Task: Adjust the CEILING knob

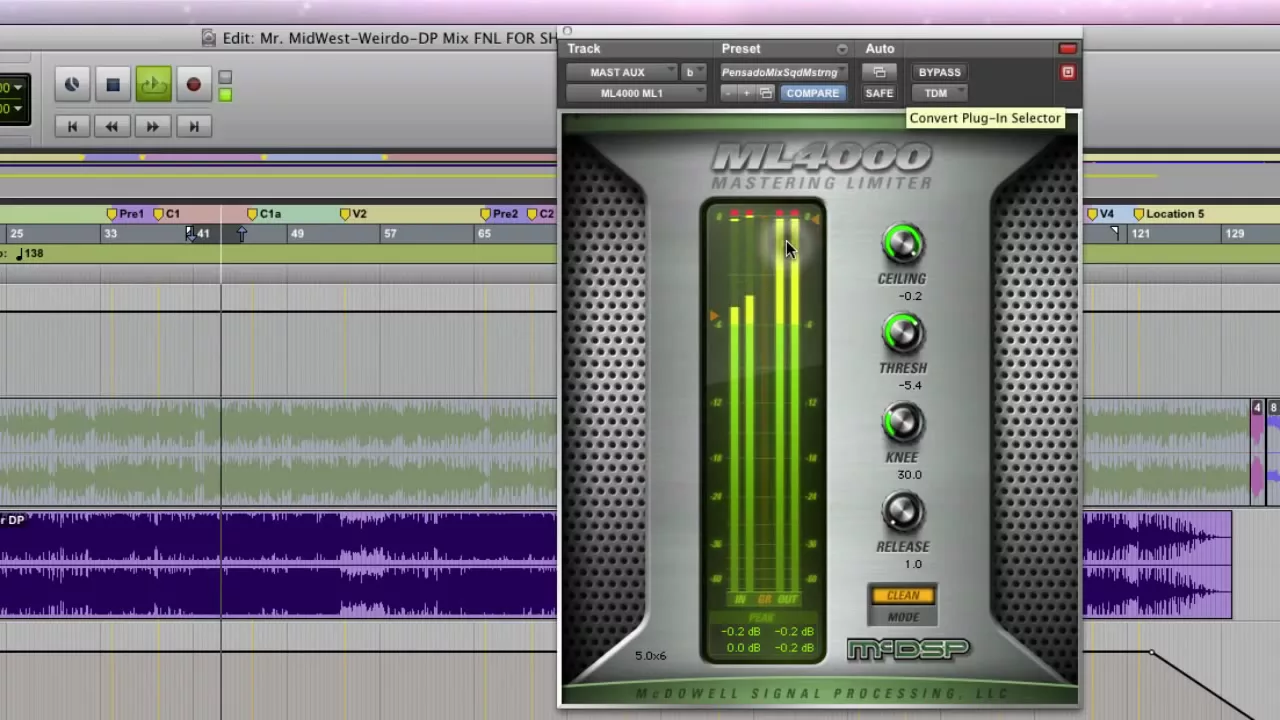Action: [902, 244]
